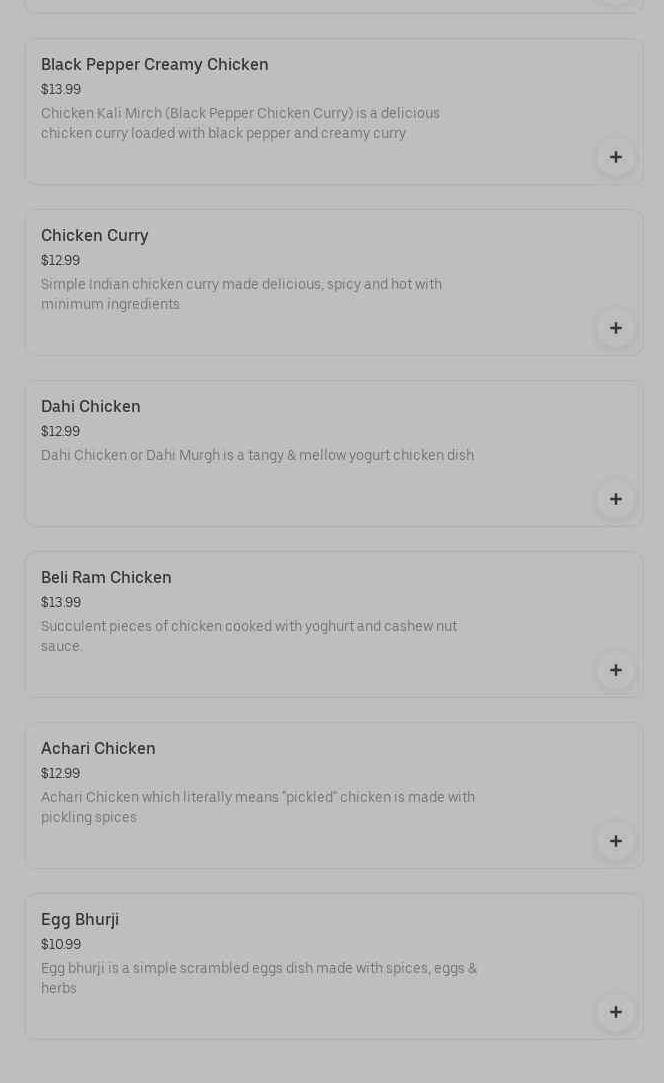Click the Succulent pieces of chicken description

(249, 636)
